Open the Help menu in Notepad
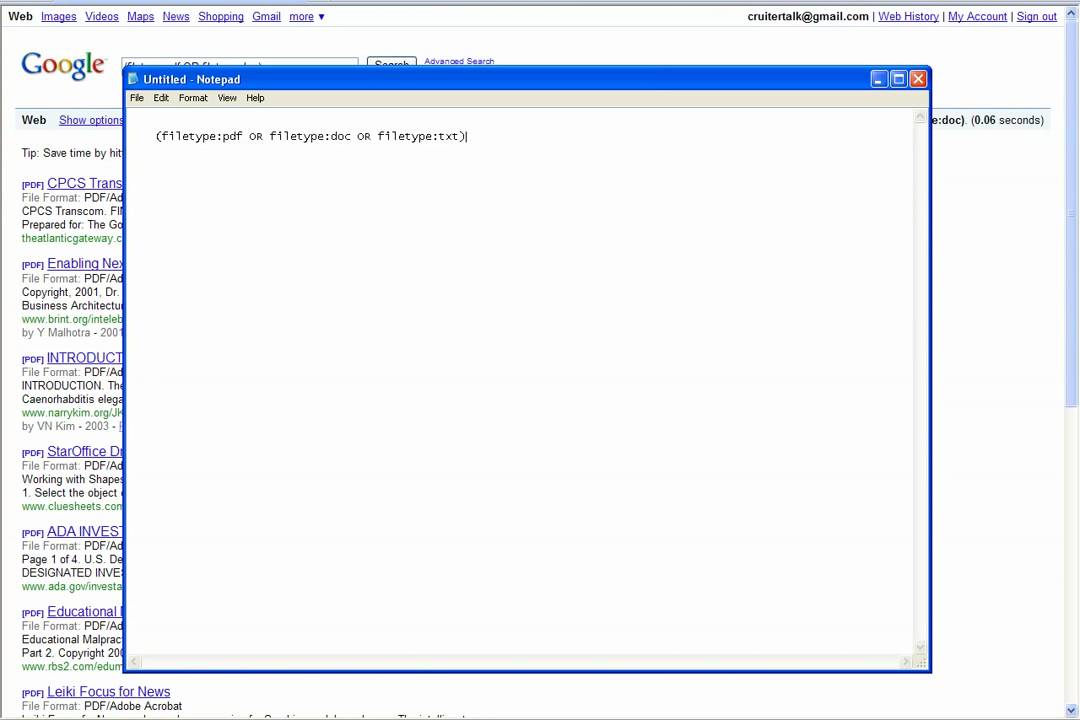Screen dimensions: 1080x720 tap(255, 98)
